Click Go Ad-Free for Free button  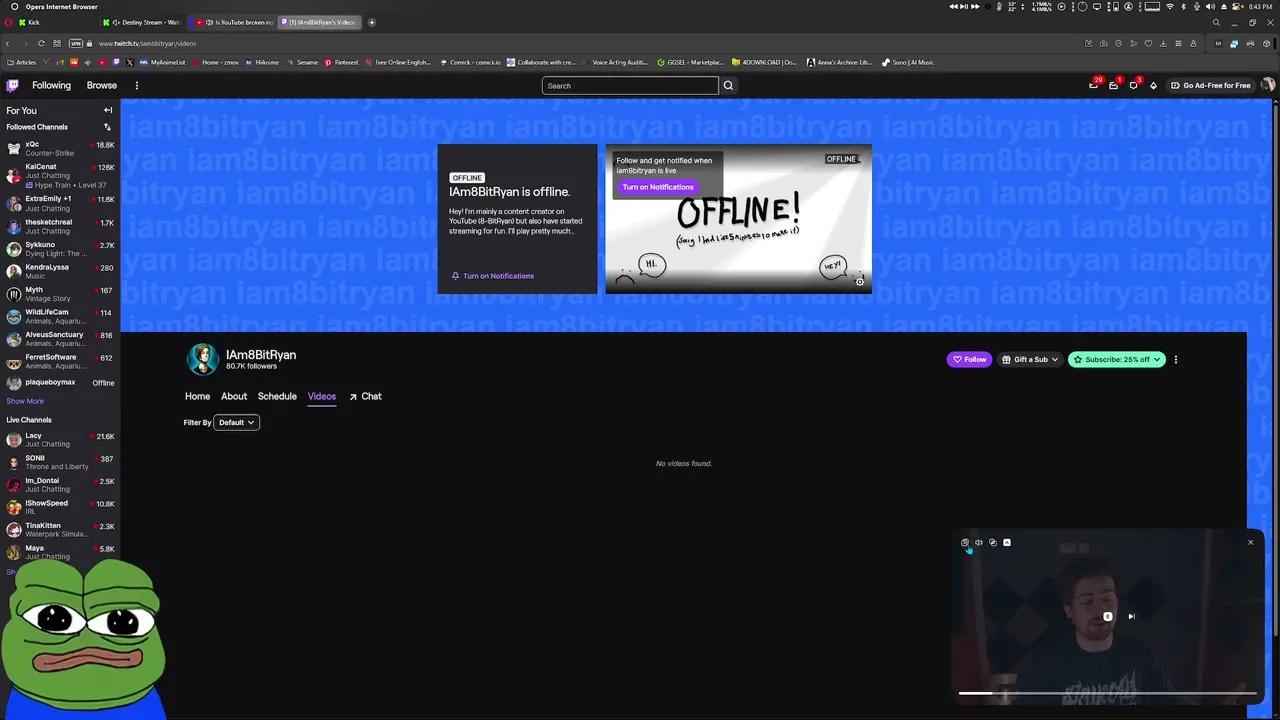(x=1211, y=85)
